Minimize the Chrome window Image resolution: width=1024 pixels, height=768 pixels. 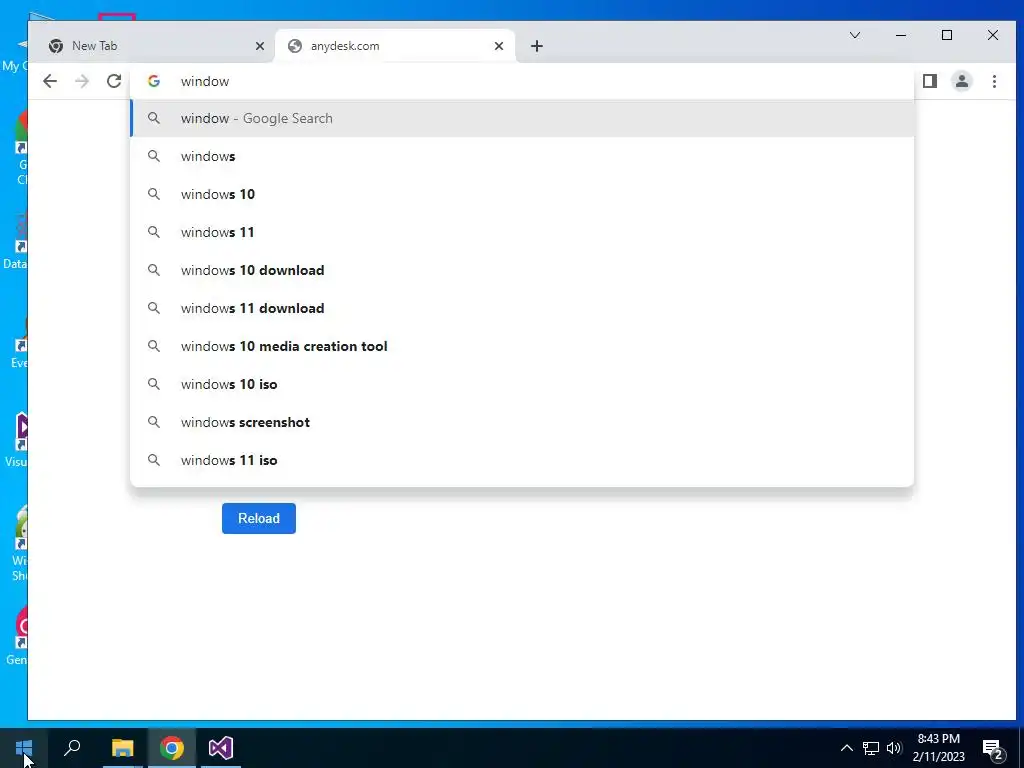901,35
